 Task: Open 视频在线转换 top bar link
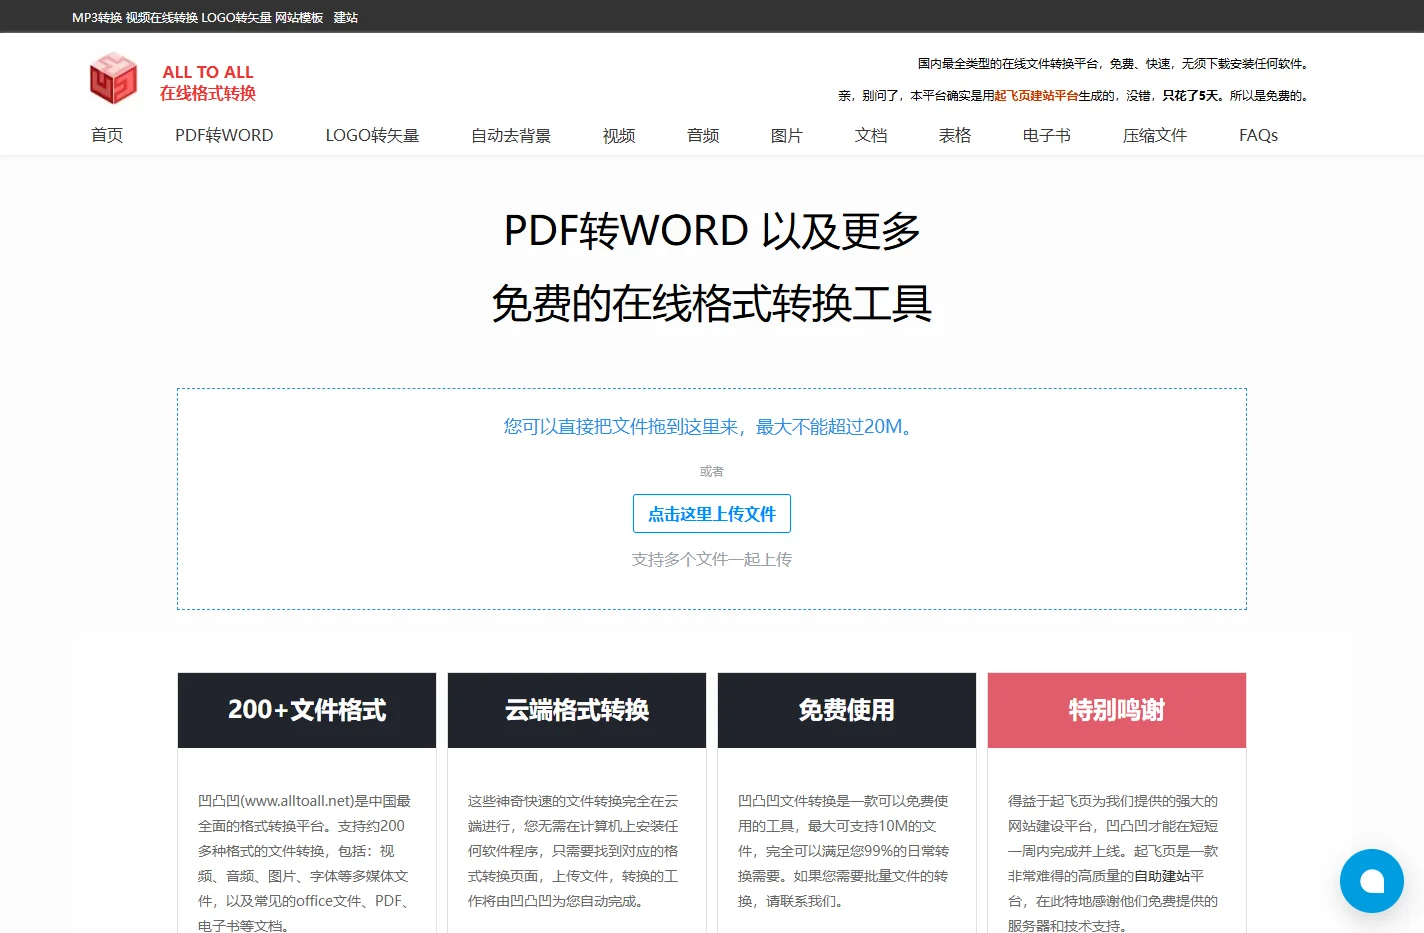tap(162, 17)
